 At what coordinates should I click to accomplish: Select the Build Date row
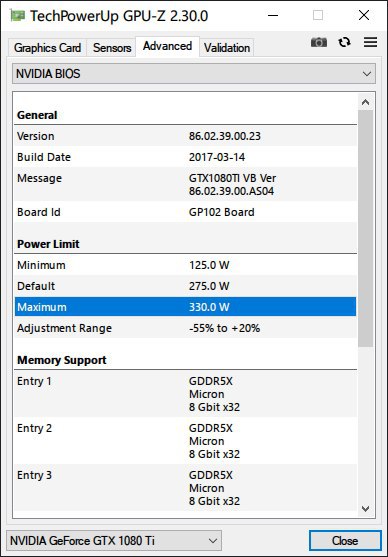185,157
